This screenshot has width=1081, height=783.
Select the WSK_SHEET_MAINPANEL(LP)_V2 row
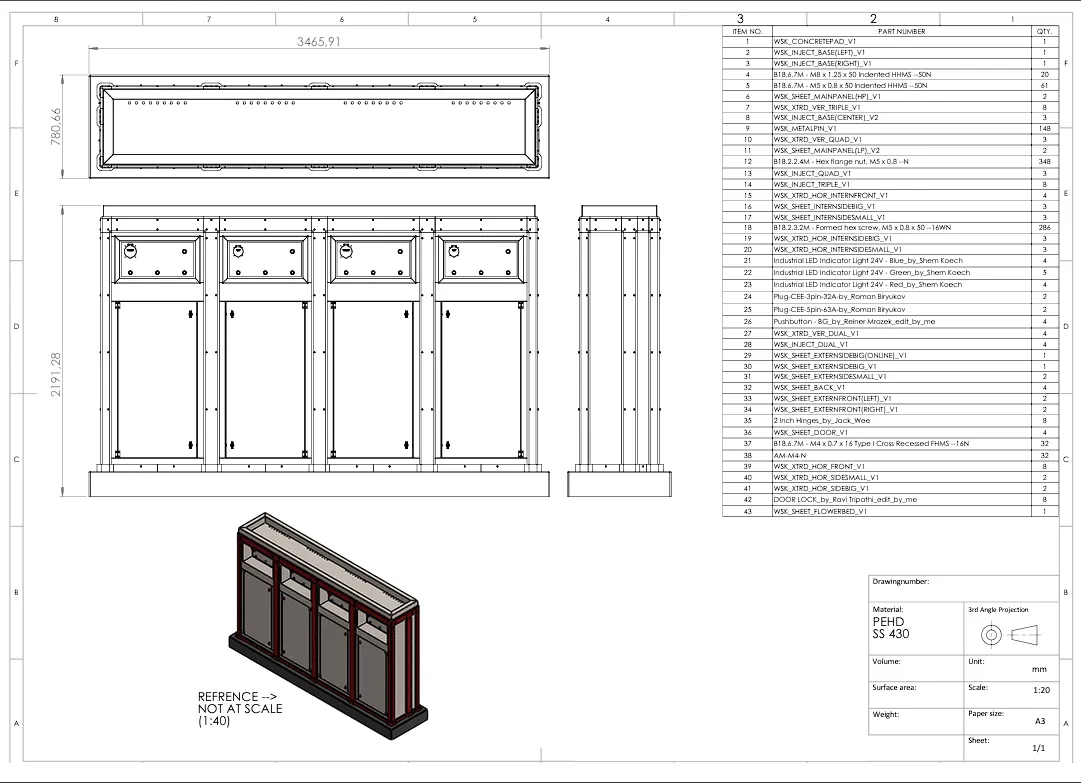[890, 150]
